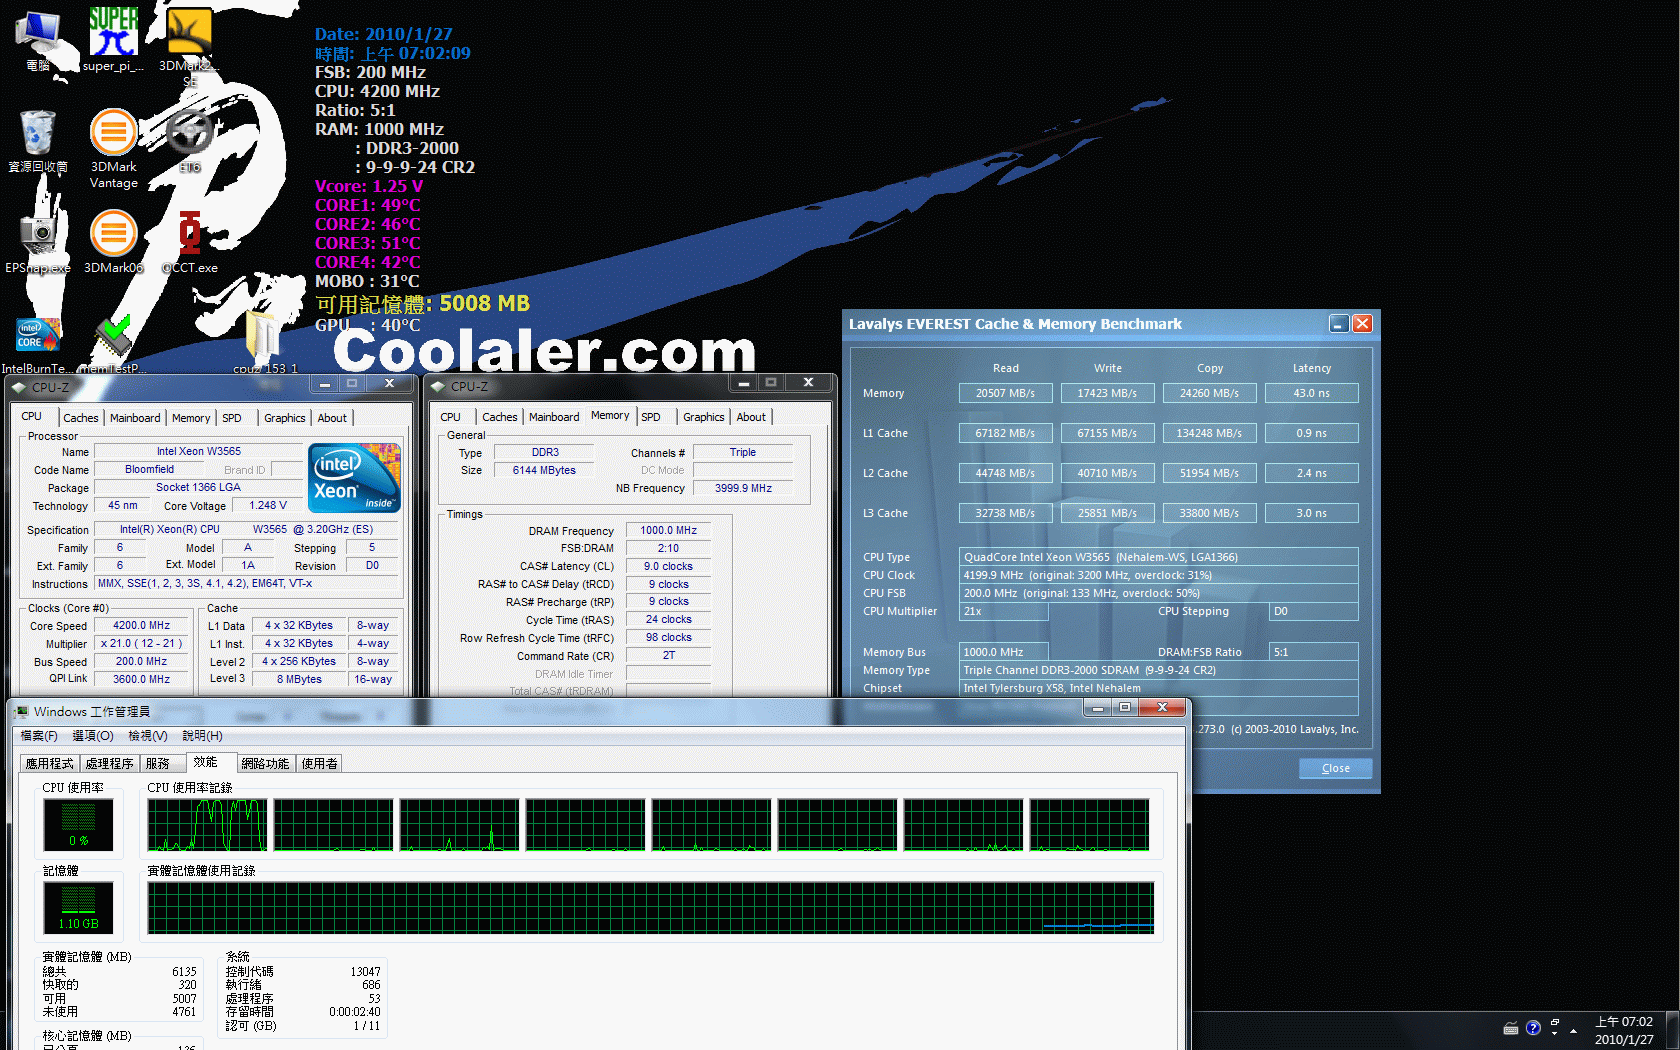The height and width of the screenshot is (1050, 1680).
Task: Open the 說明(H) menu in Task Manager
Action: click(x=202, y=736)
